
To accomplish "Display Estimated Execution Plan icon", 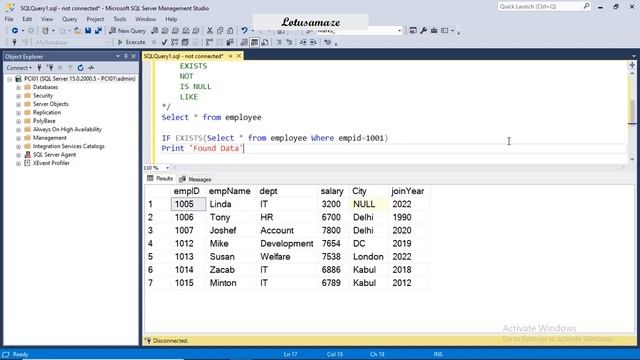I will [175, 42].
